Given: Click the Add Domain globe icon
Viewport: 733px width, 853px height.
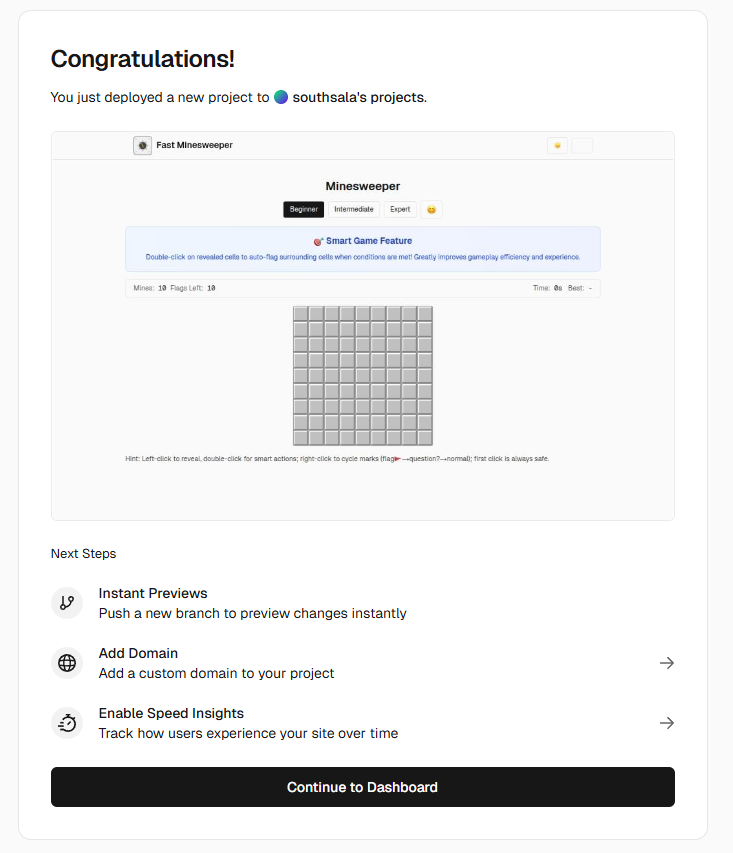Looking at the screenshot, I should 67,663.
